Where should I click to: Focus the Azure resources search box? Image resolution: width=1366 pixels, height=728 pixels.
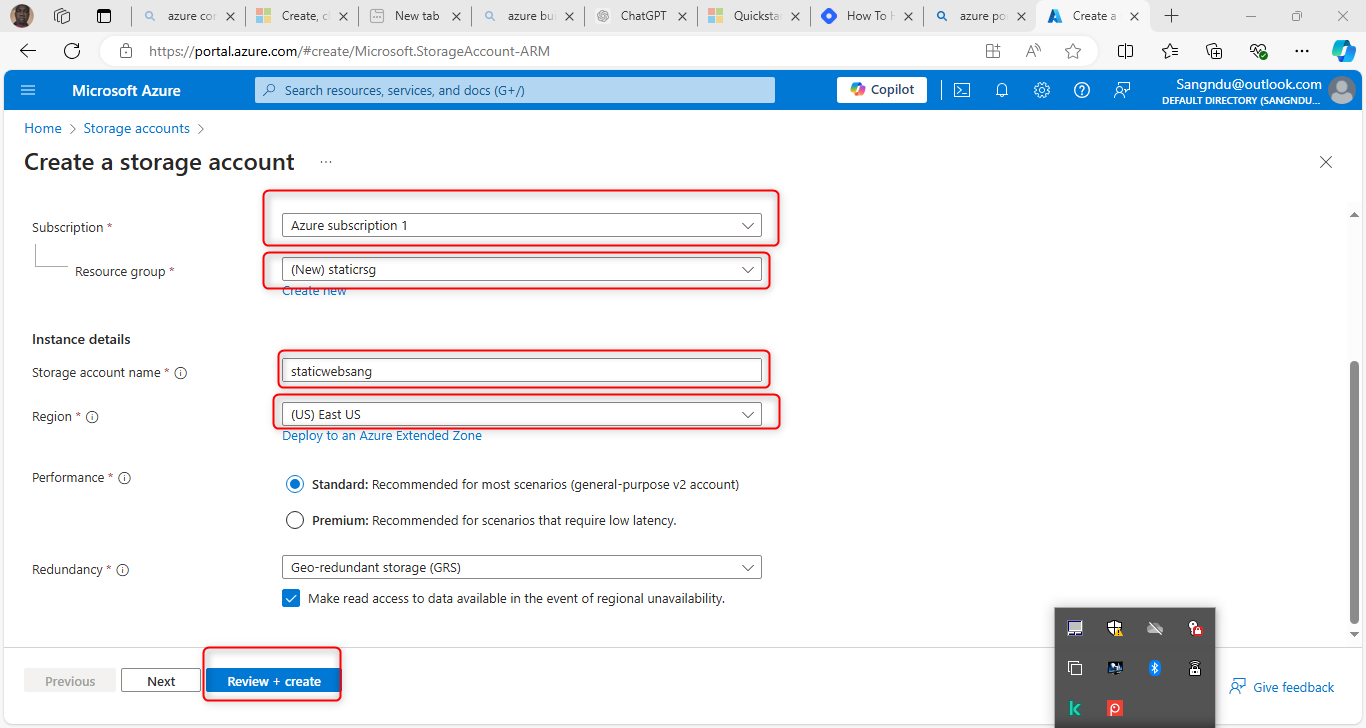coord(515,90)
